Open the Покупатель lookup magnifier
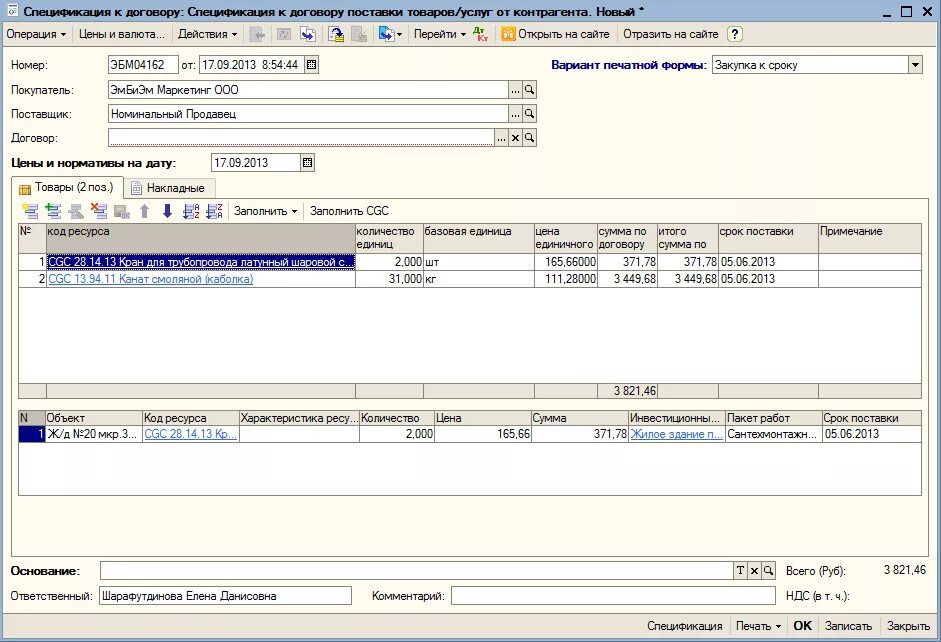The width and height of the screenshot is (941, 642). pyautogui.click(x=529, y=90)
